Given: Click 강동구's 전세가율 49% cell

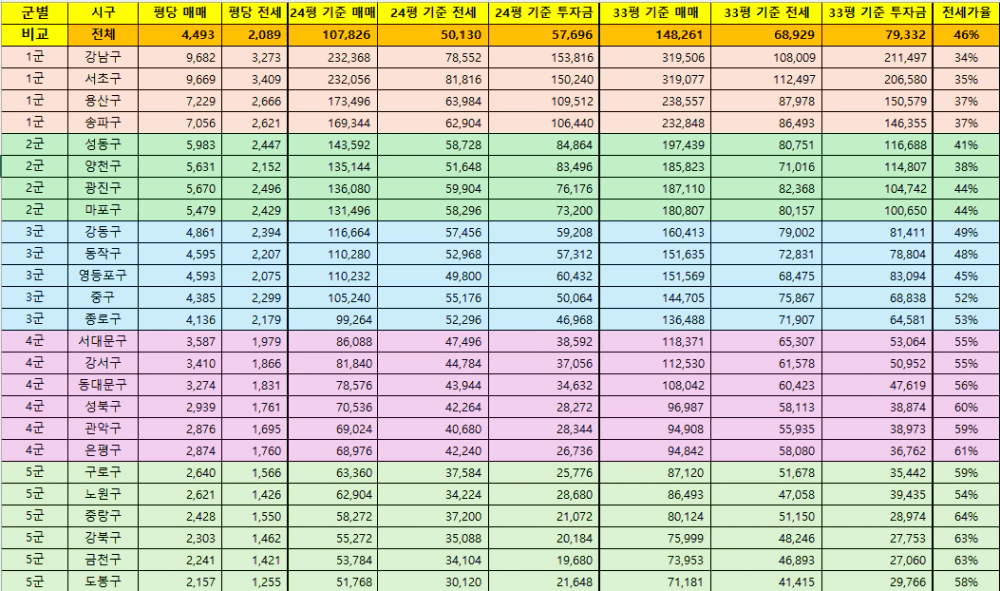Looking at the screenshot, I should pos(966,232).
